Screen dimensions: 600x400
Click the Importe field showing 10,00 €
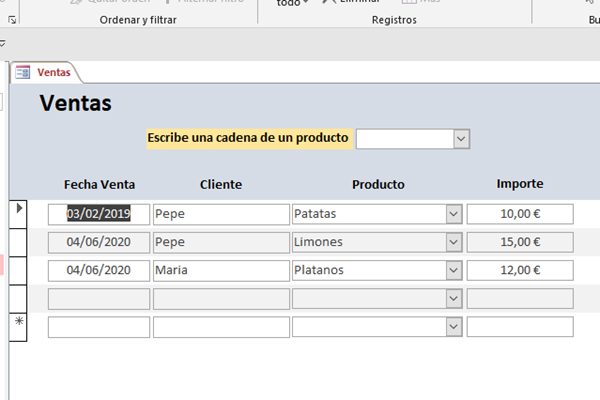click(x=519, y=214)
